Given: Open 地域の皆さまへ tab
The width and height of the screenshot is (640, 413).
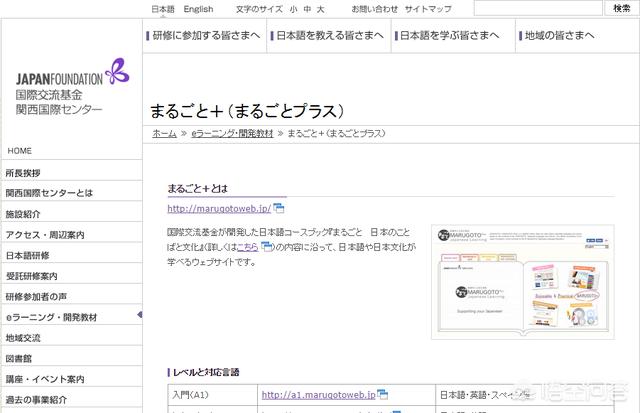Looking at the screenshot, I should [577, 36].
